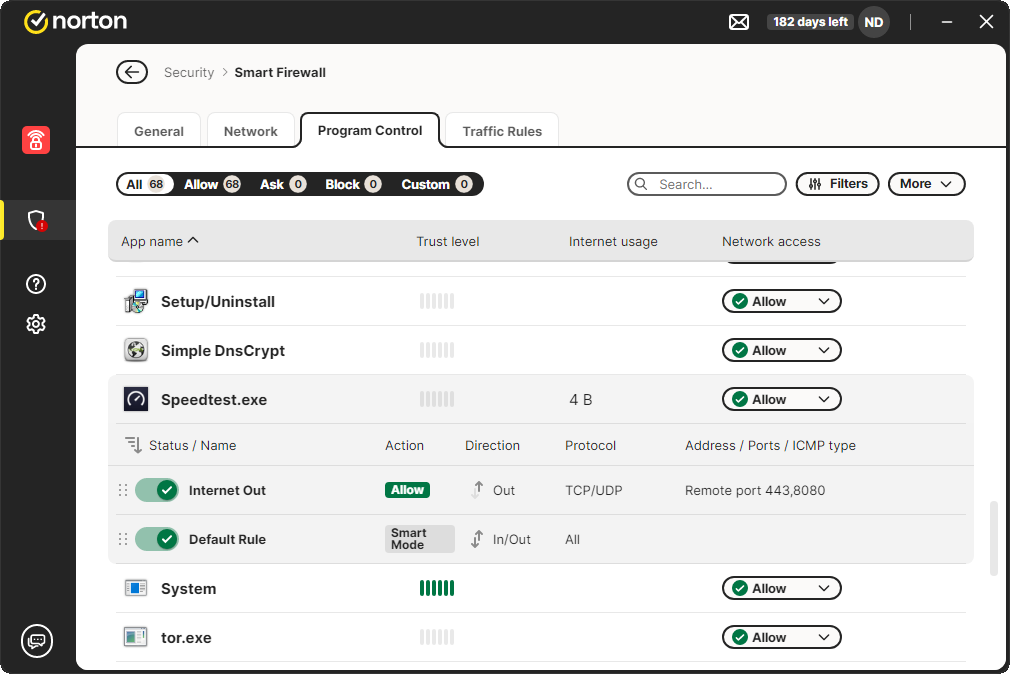The image size is (1010, 674).
Task: Turn off the Default Rule toggle
Action: click(156, 539)
